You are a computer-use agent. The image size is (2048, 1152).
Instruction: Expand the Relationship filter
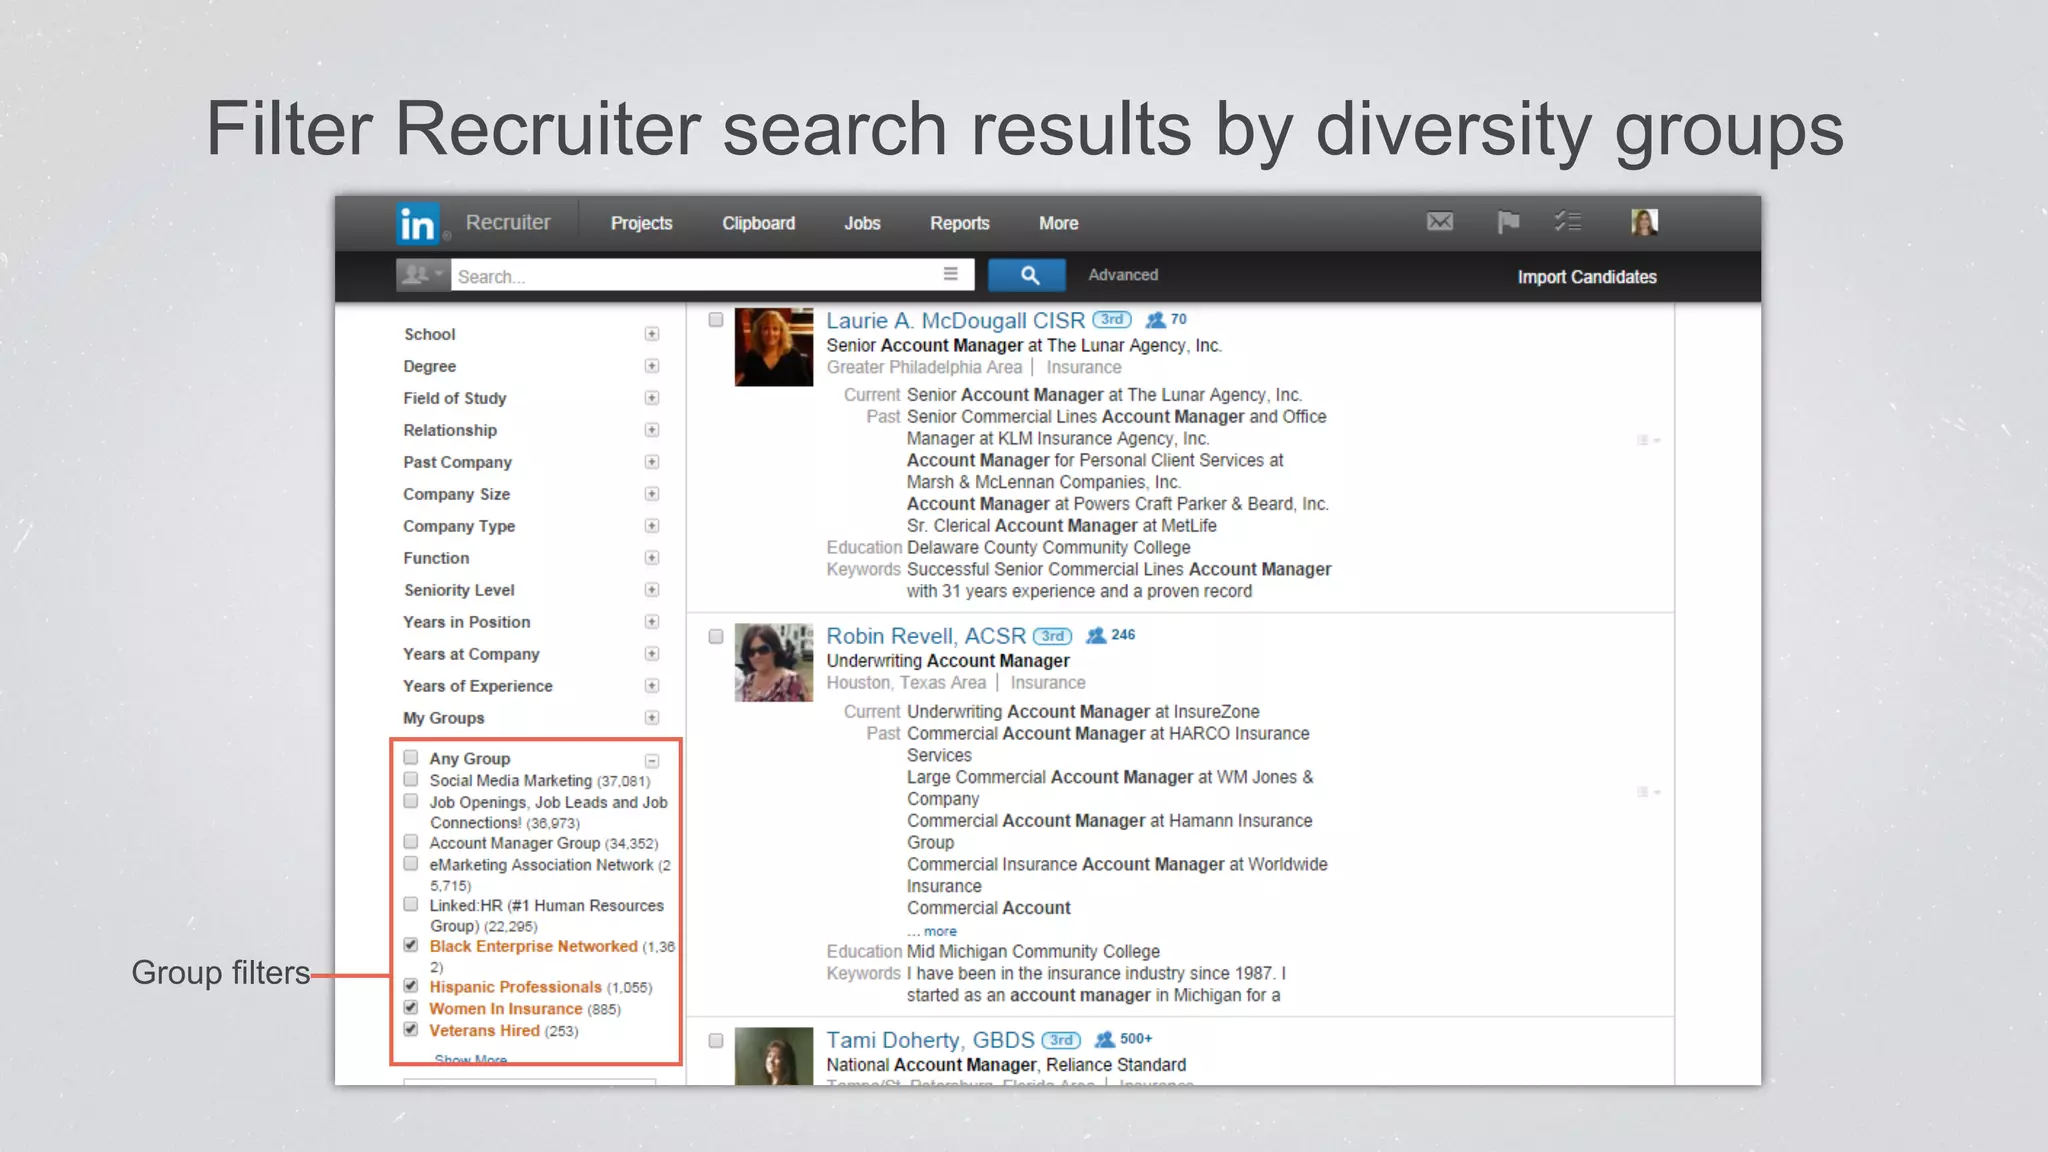coord(652,430)
